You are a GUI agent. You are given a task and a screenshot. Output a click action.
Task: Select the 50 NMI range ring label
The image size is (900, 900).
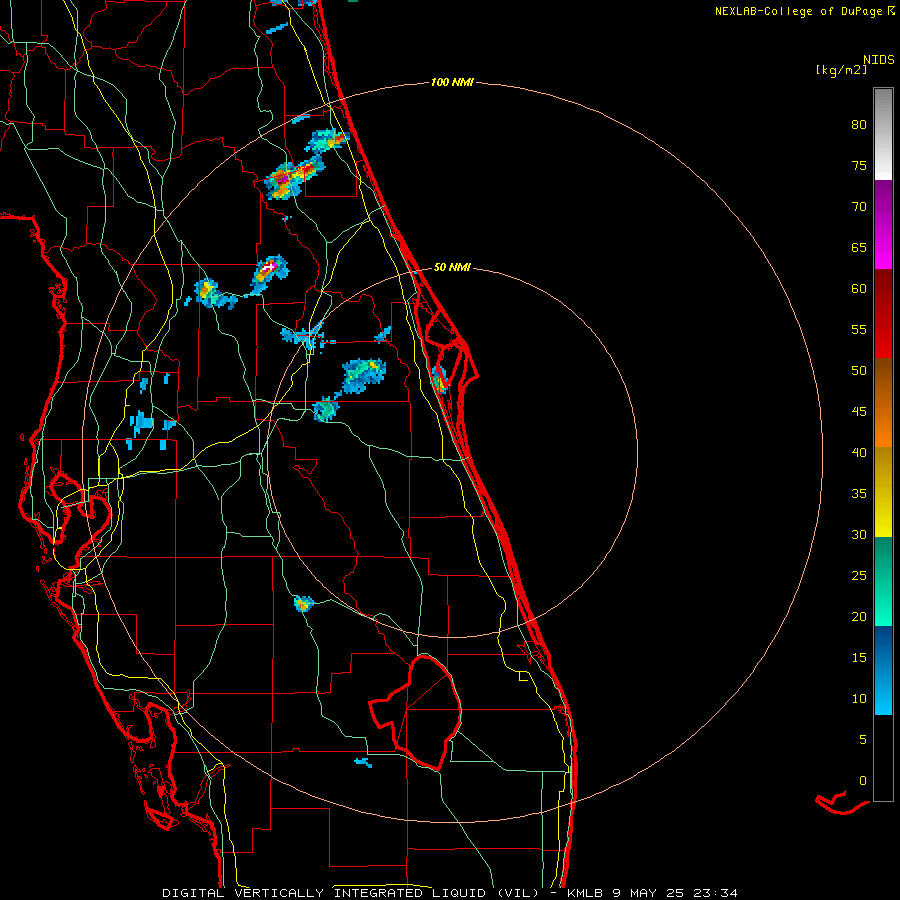tap(452, 267)
